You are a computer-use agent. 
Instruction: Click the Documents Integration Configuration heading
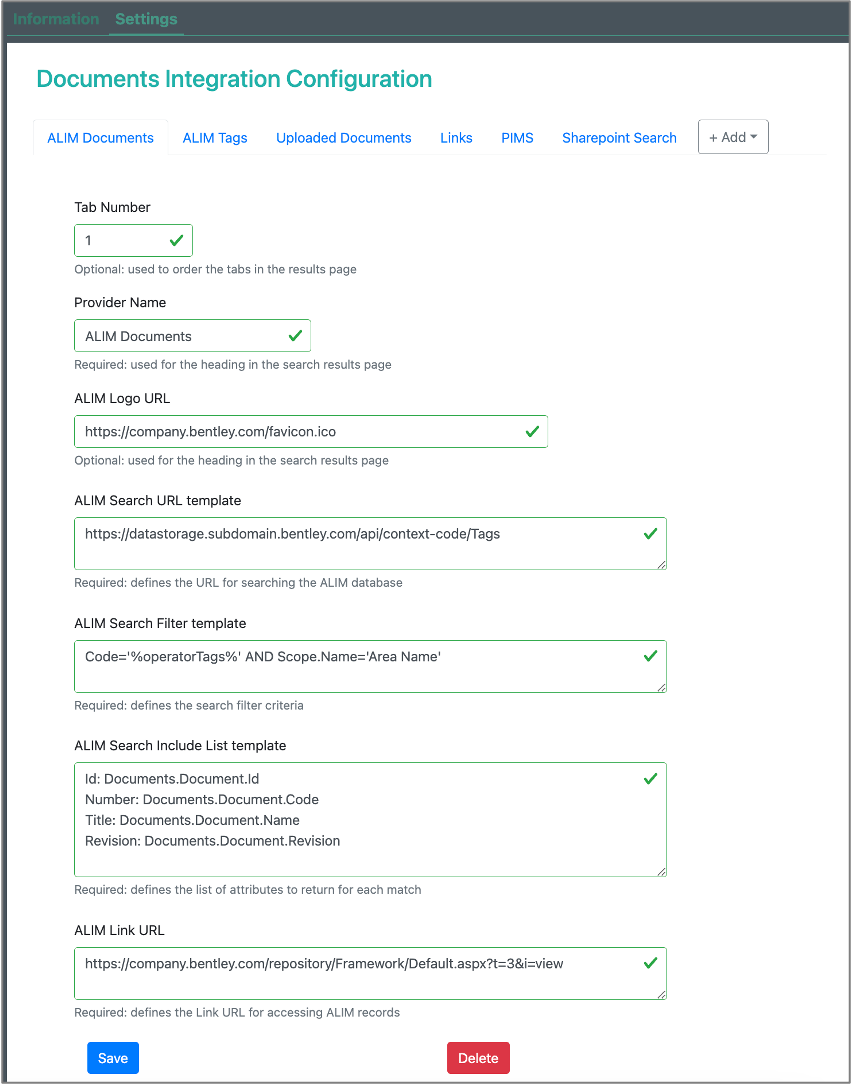click(x=234, y=79)
